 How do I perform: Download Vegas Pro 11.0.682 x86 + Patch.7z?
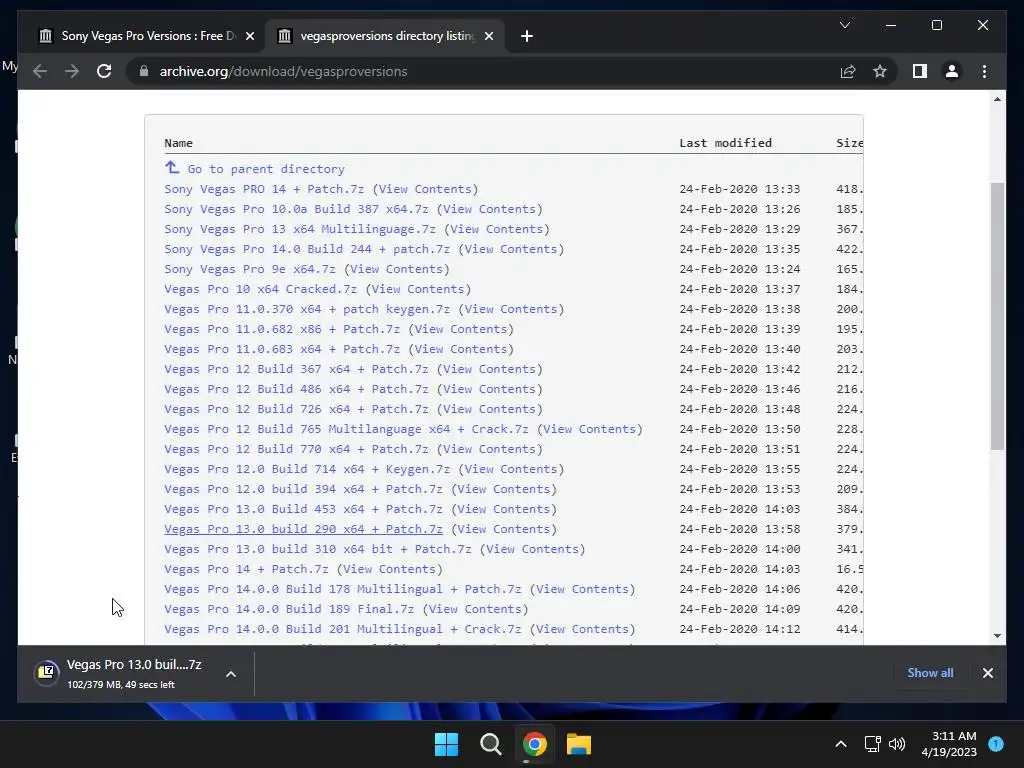point(282,328)
